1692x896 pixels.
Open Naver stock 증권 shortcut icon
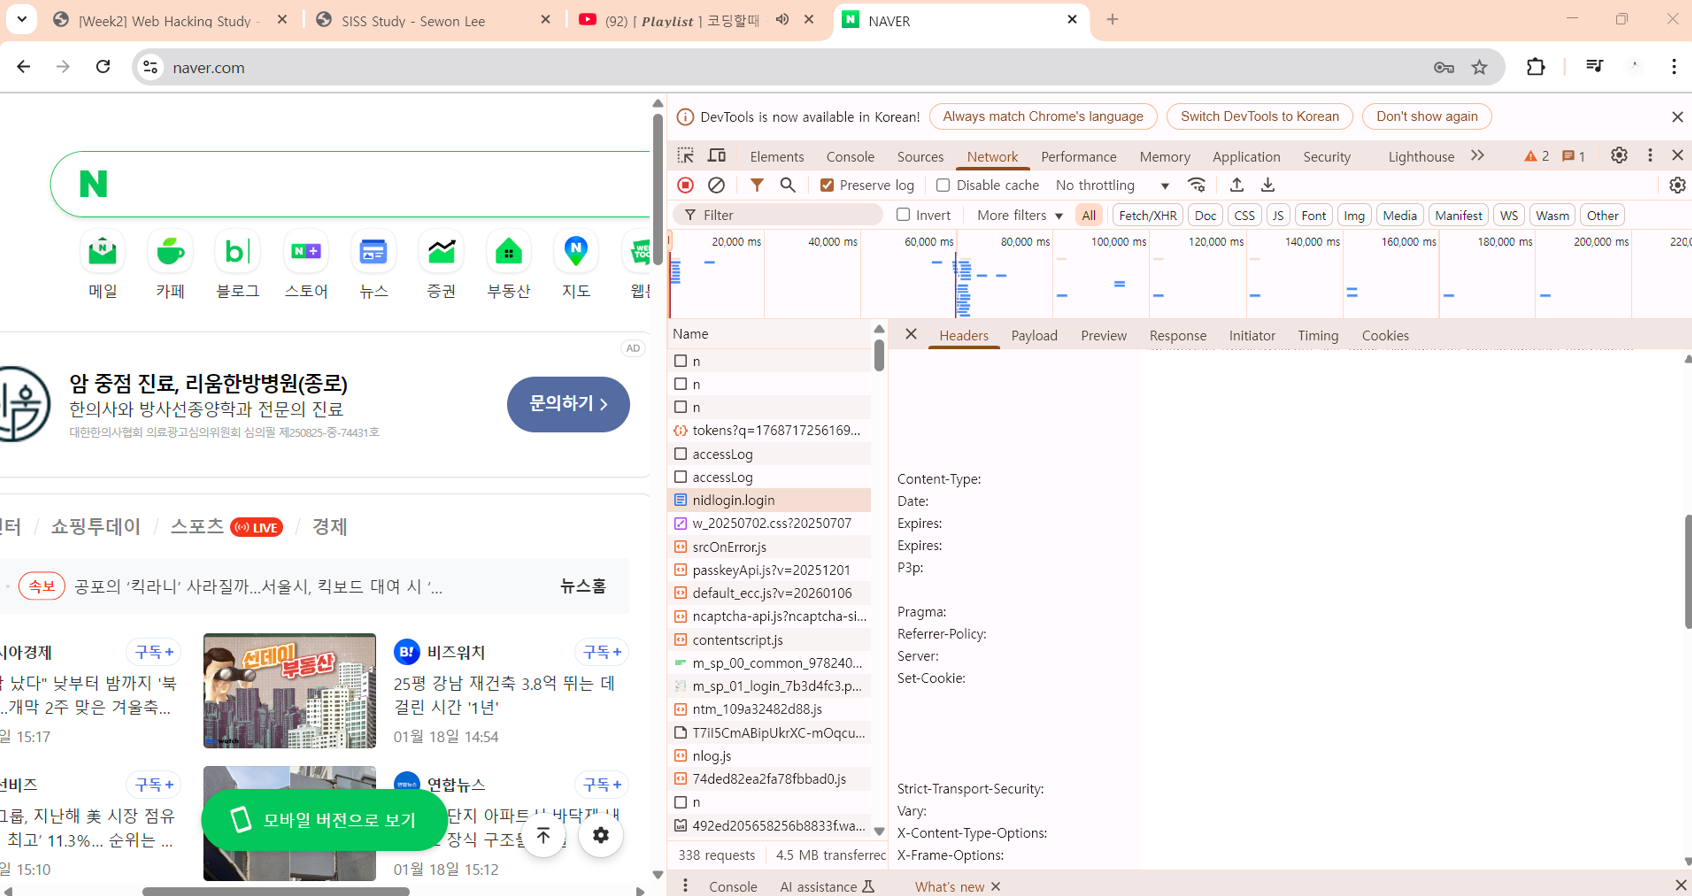[441, 251]
